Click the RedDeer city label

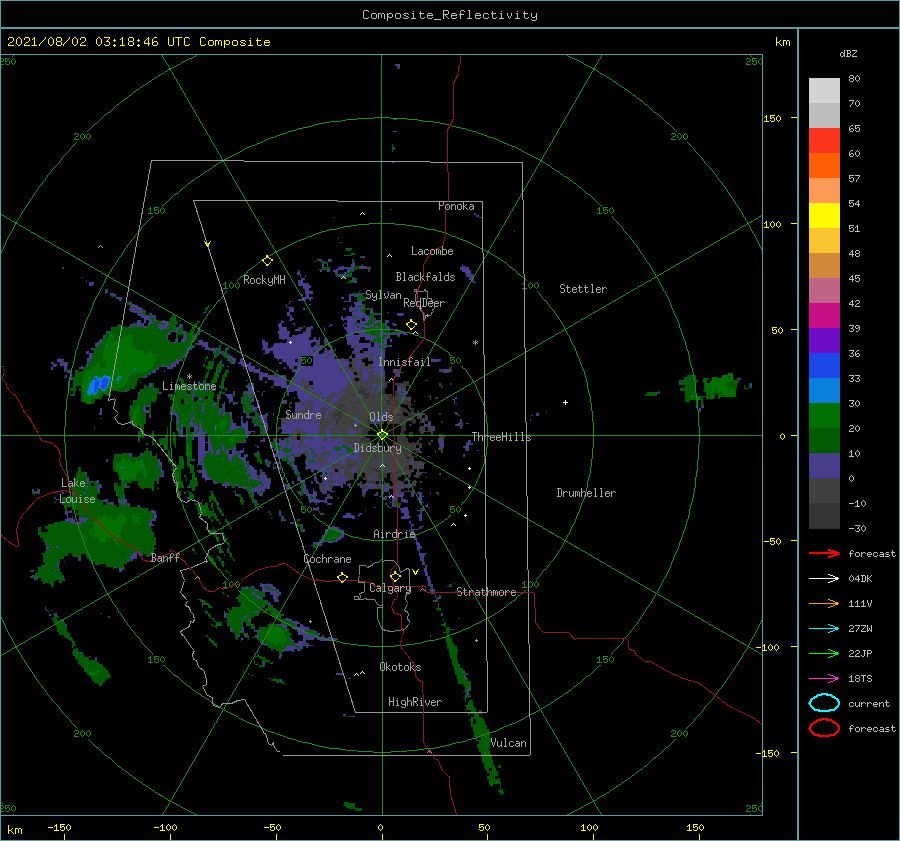point(424,303)
